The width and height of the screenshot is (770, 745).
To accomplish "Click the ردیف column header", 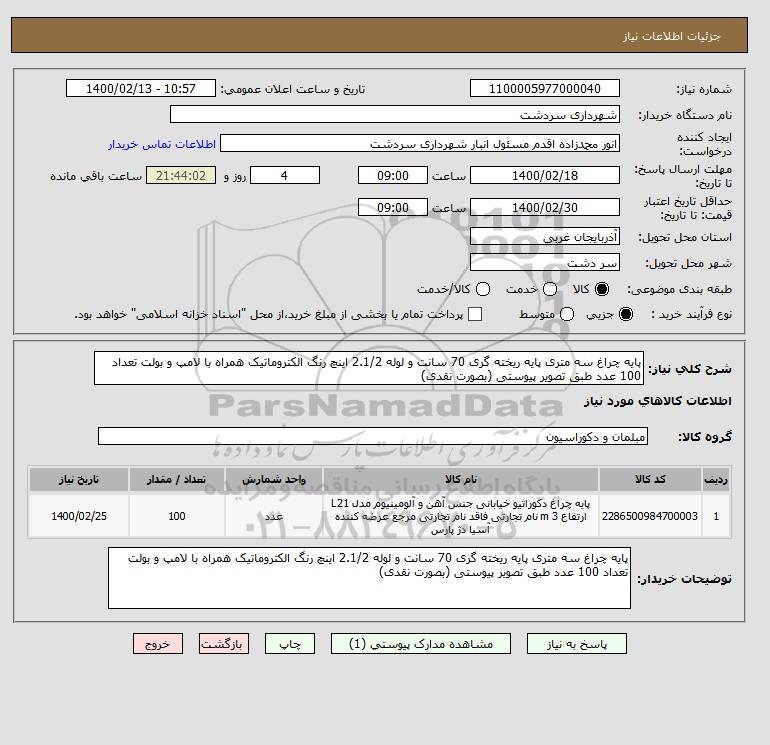I will point(716,479).
